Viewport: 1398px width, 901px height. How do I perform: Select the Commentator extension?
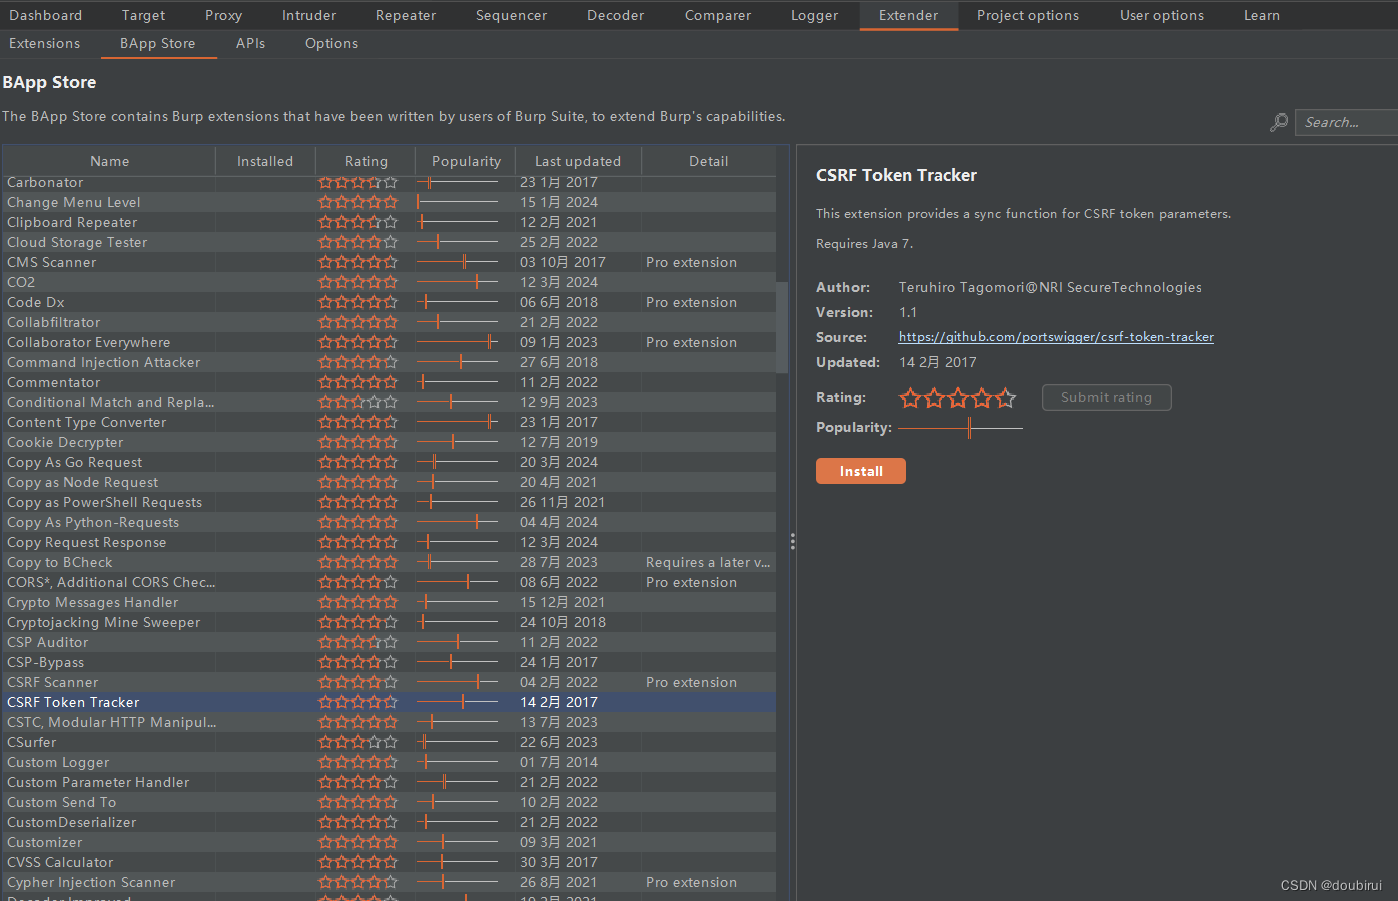coord(389,382)
